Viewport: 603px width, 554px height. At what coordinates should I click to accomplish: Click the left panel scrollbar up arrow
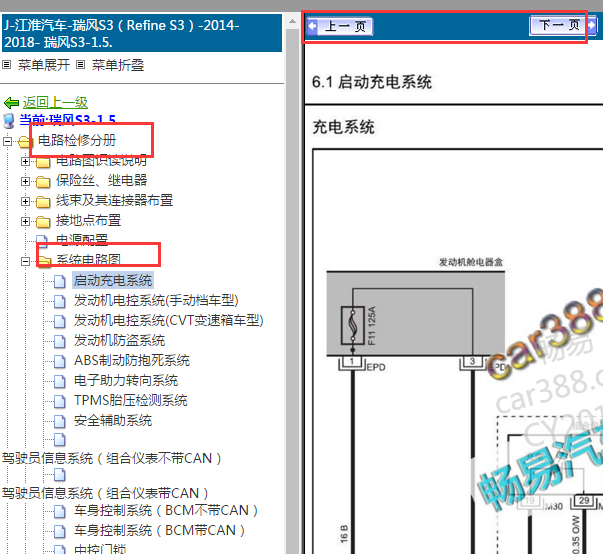(x=292, y=21)
